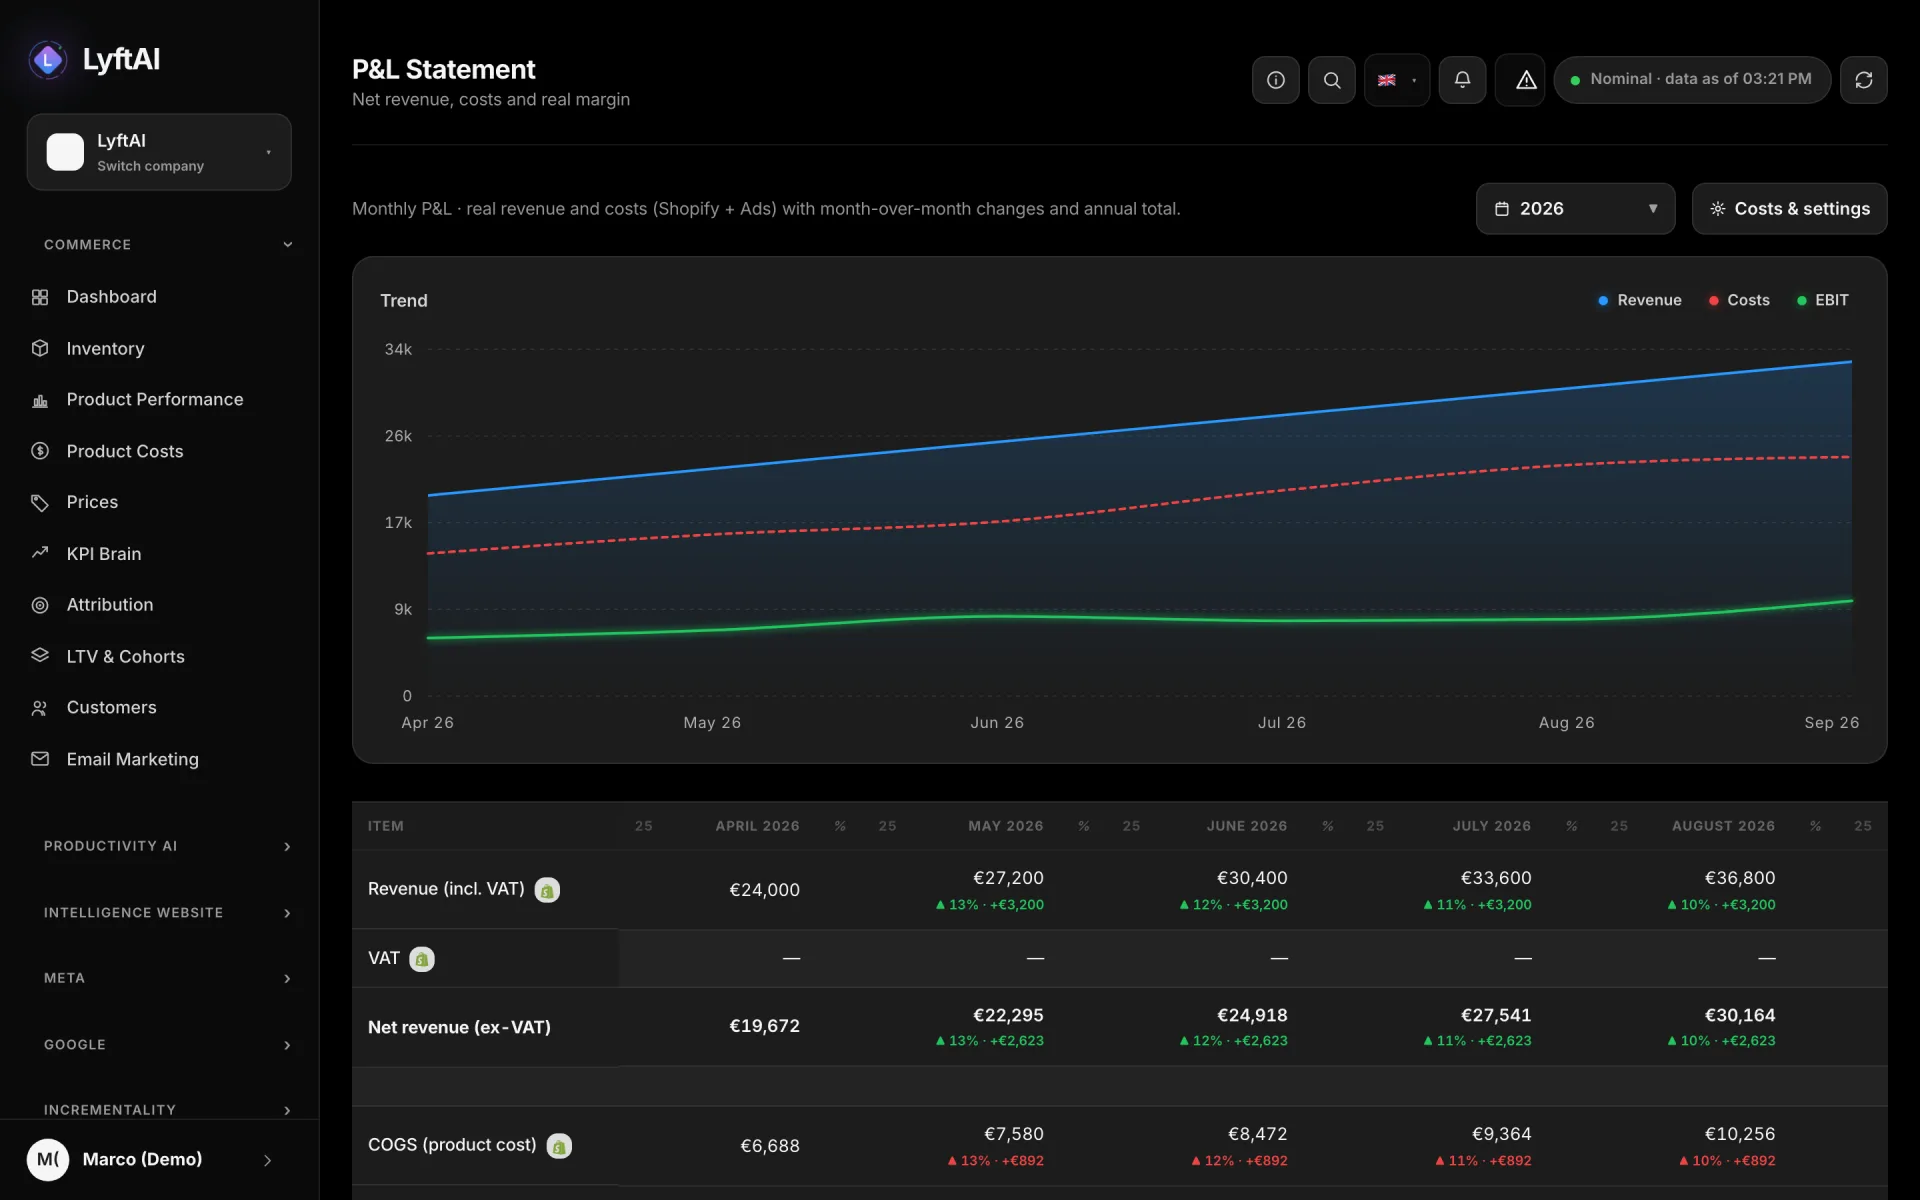The height and width of the screenshot is (1200, 1920).
Task: Click the search magnifier icon
Action: pos(1332,80)
